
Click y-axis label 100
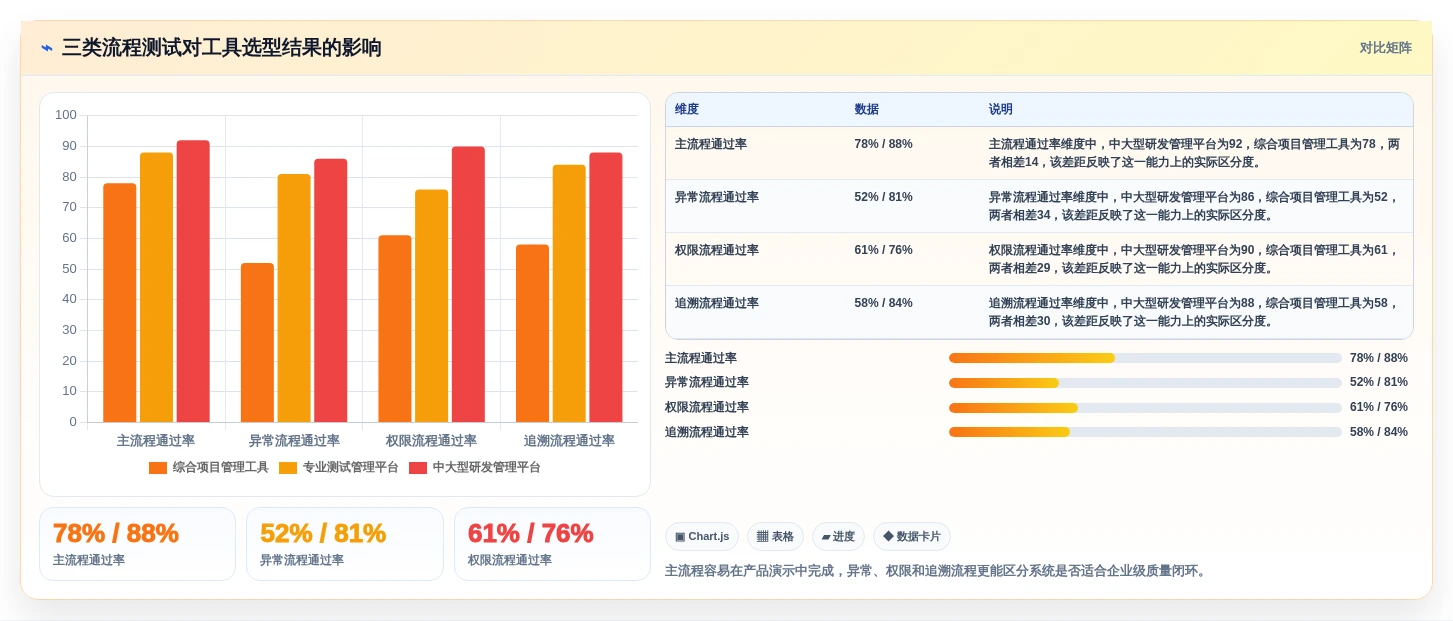(x=66, y=115)
